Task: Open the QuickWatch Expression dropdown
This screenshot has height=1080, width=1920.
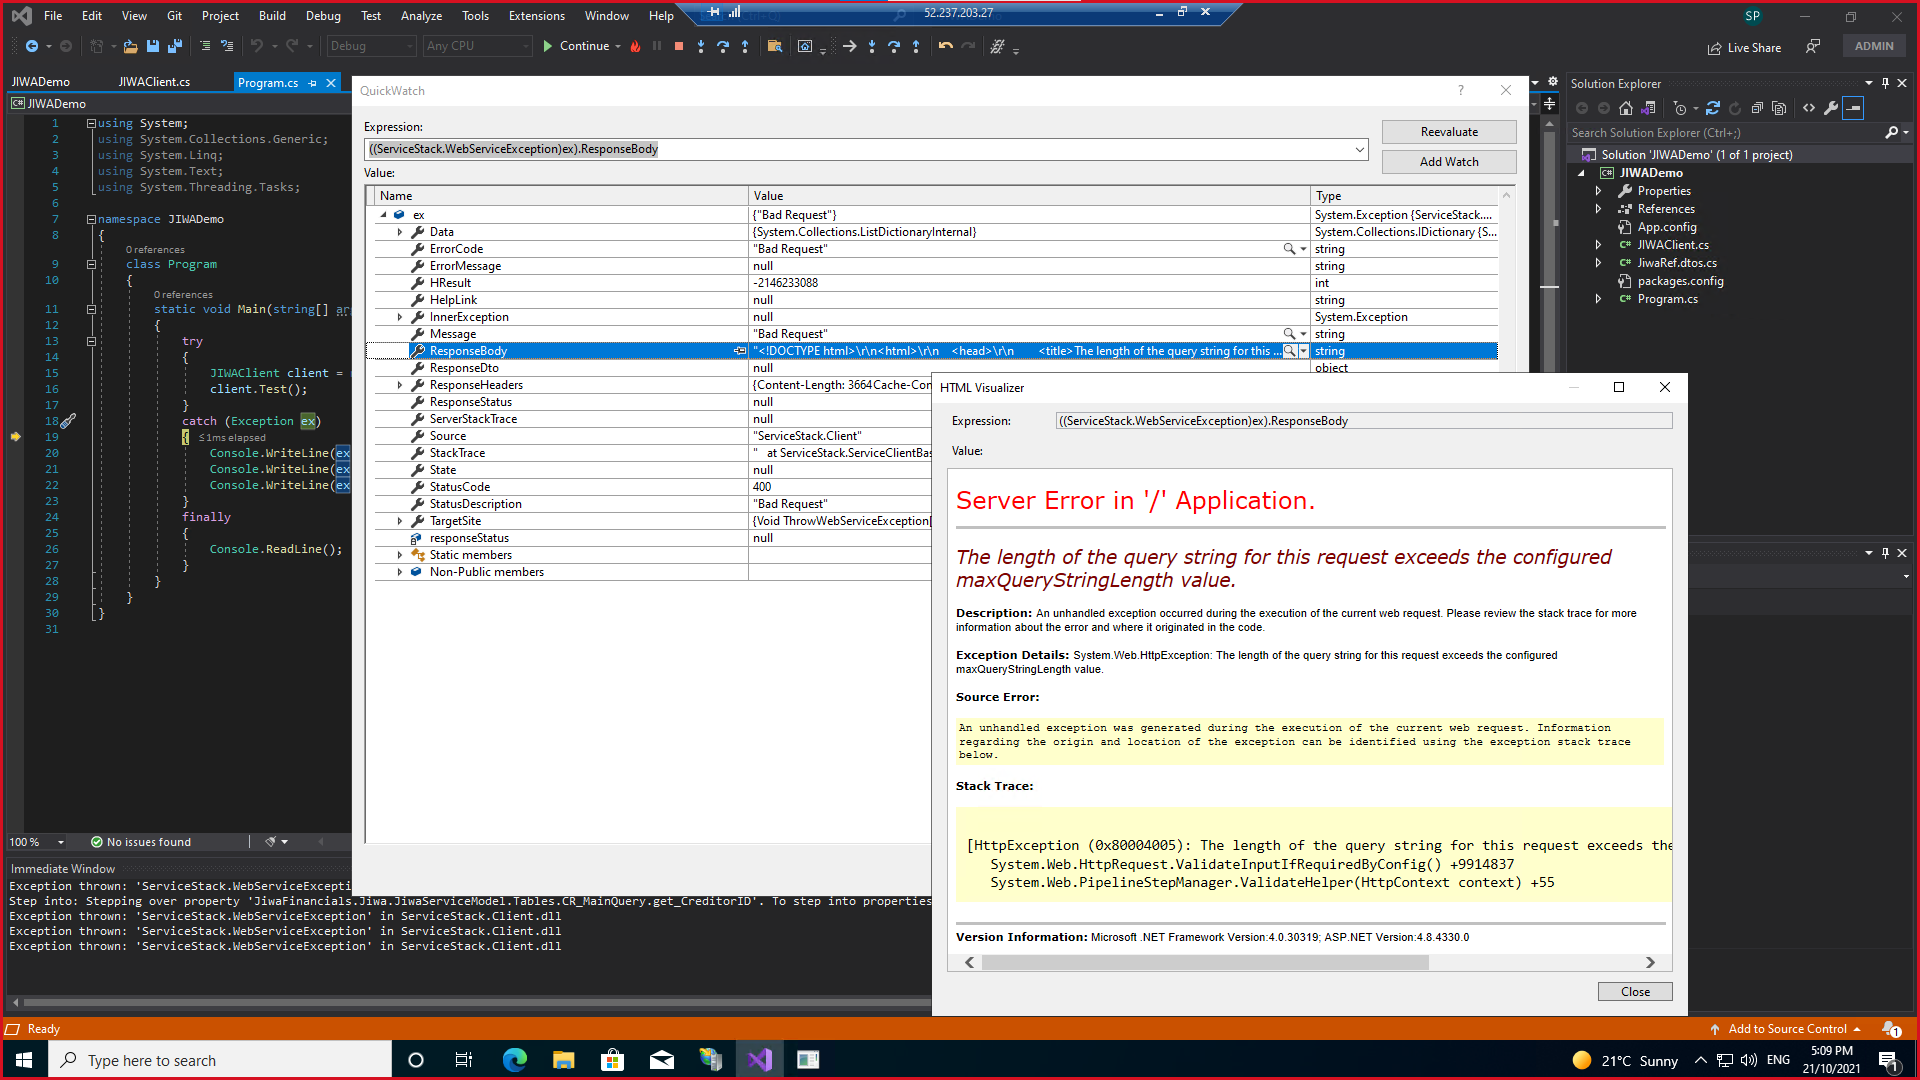Action: click(1359, 149)
